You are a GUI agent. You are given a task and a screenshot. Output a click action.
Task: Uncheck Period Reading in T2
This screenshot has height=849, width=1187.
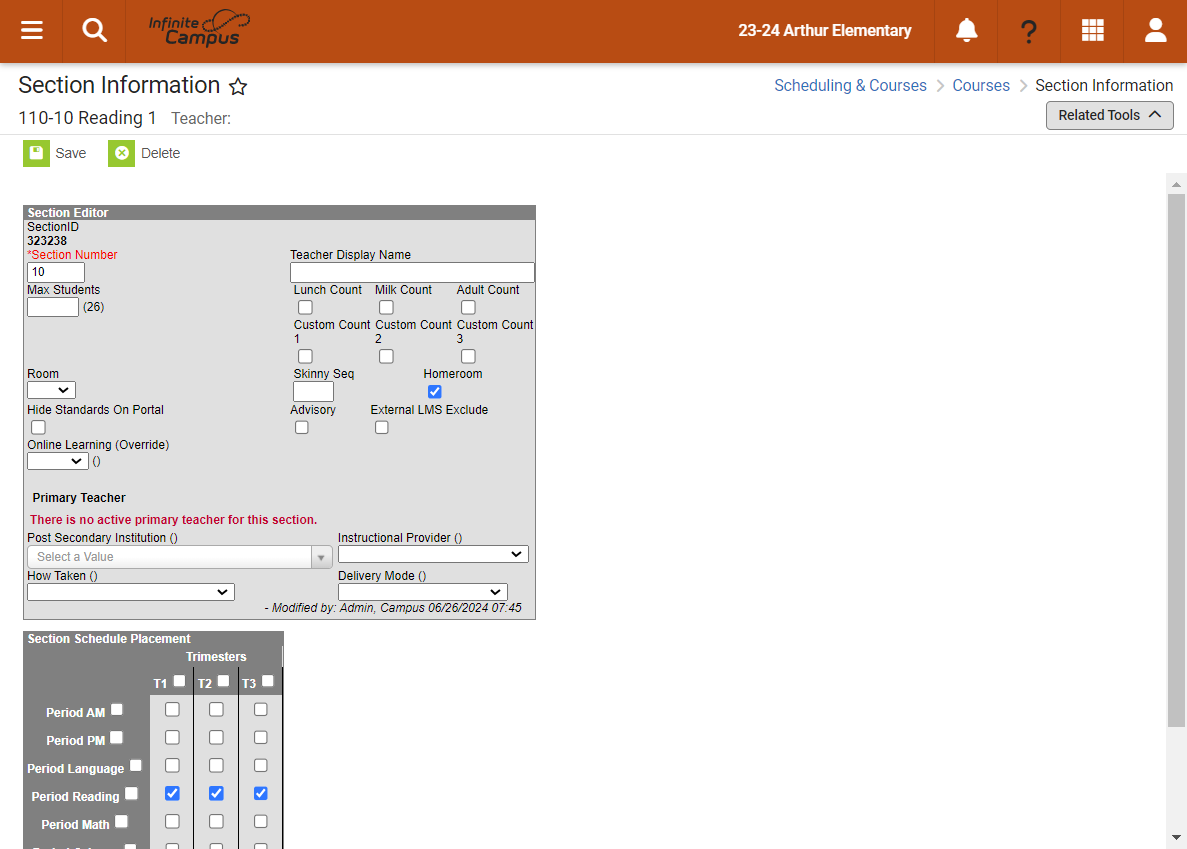pos(217,794)
